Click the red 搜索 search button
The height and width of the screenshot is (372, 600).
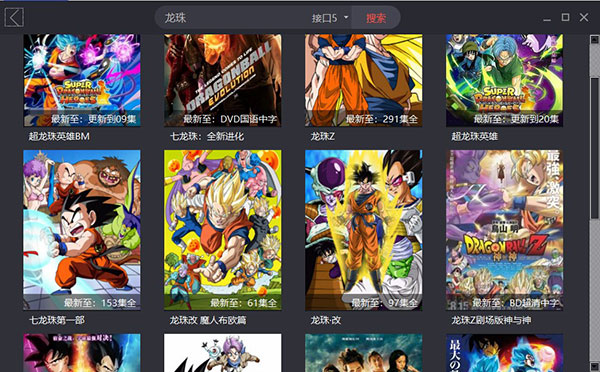tap(376, 18)
